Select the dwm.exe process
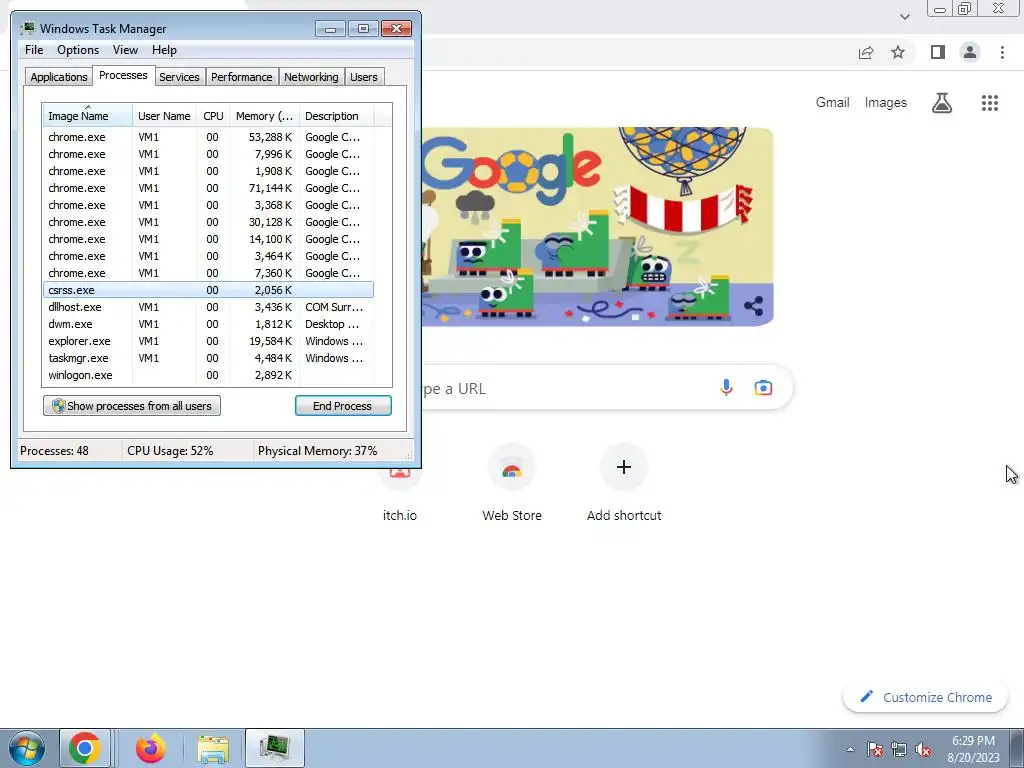Screen dimensions: 1024x768 pos(208,324)
